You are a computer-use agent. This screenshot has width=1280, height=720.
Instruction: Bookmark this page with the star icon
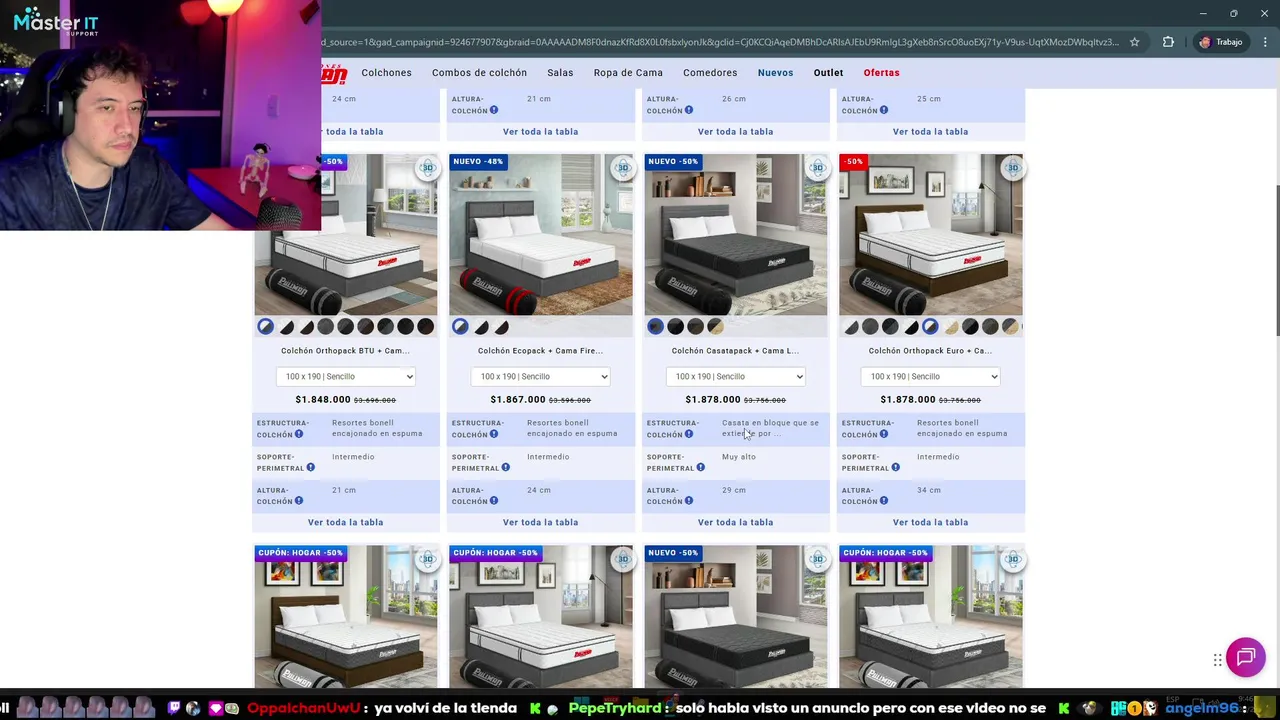[1134, 42]
